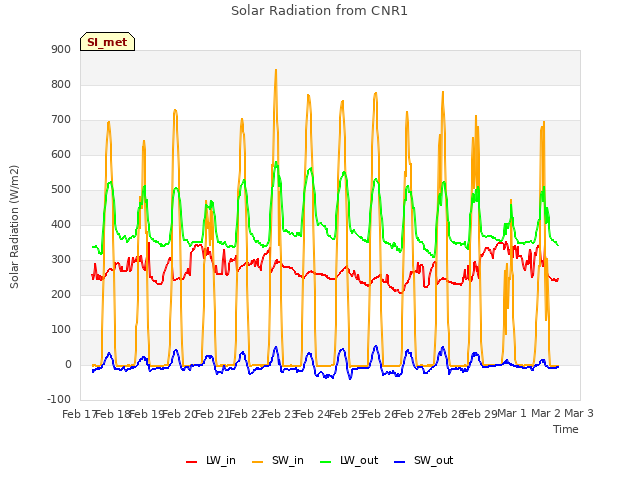This screenshot has height=480, width=640.
Task: Click the green LW_out legend color marker
Action: coord(326,462)
